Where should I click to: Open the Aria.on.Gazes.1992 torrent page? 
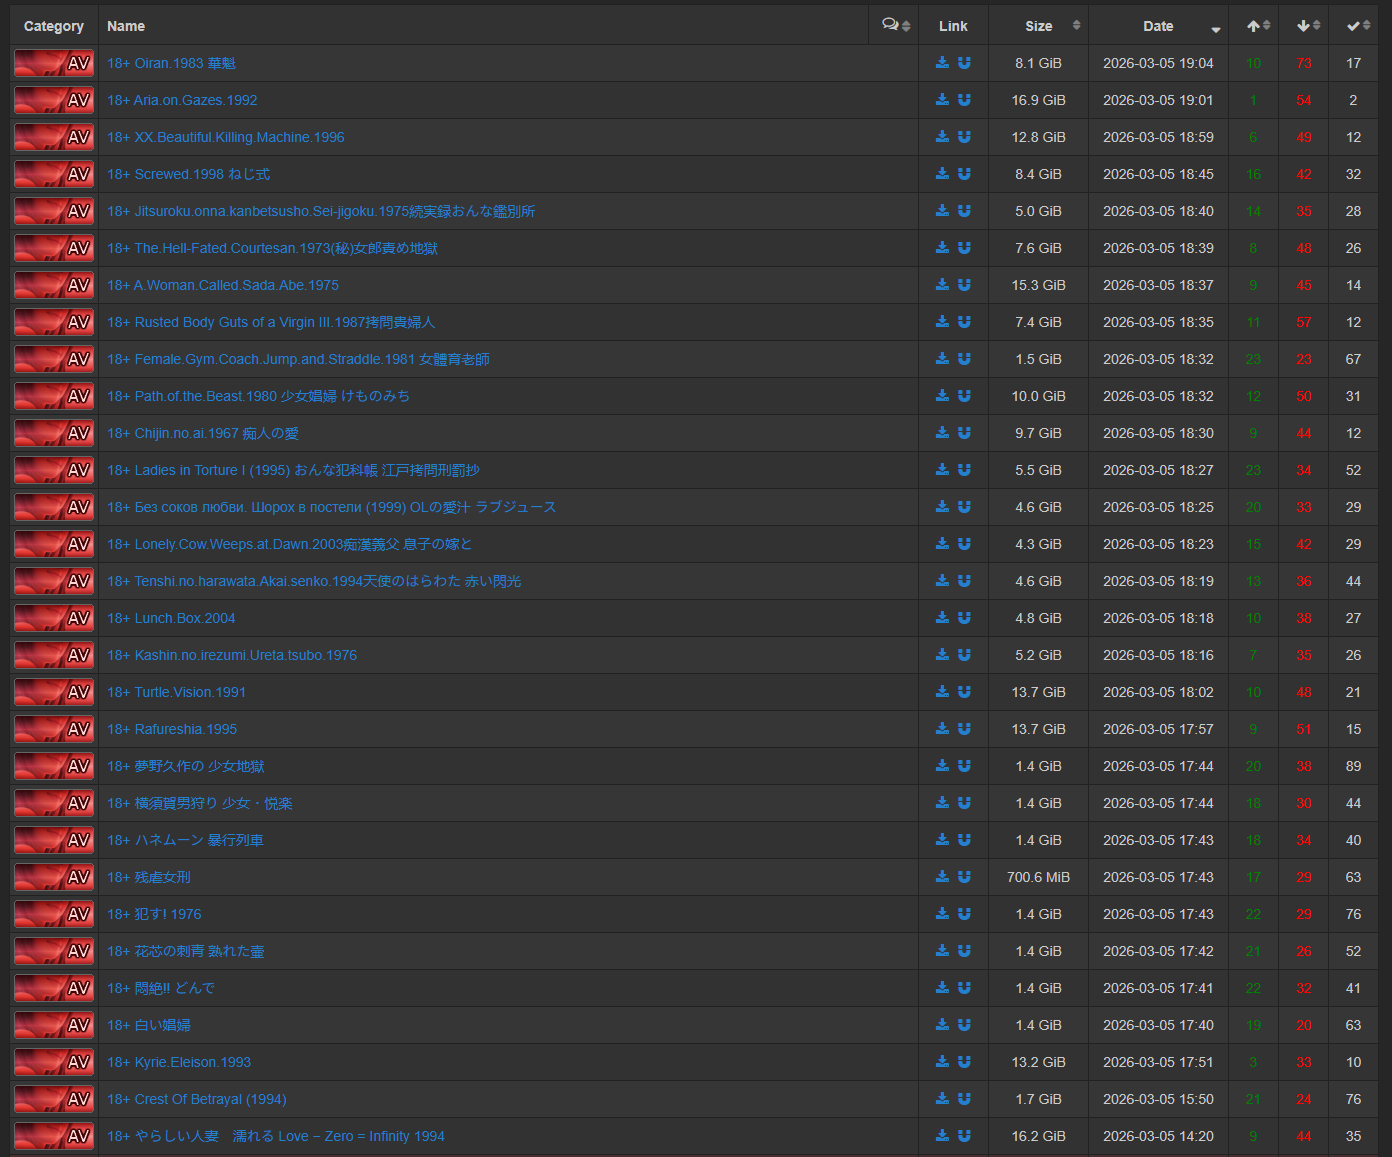(x=182, y=100)
